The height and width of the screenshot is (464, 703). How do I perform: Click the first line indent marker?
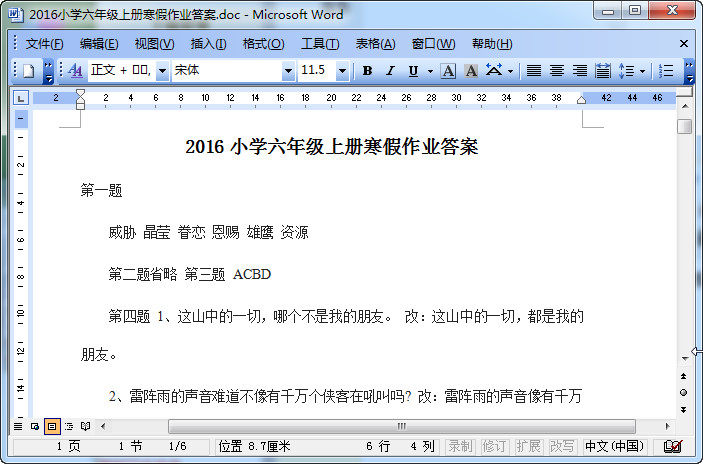point(80,94)
